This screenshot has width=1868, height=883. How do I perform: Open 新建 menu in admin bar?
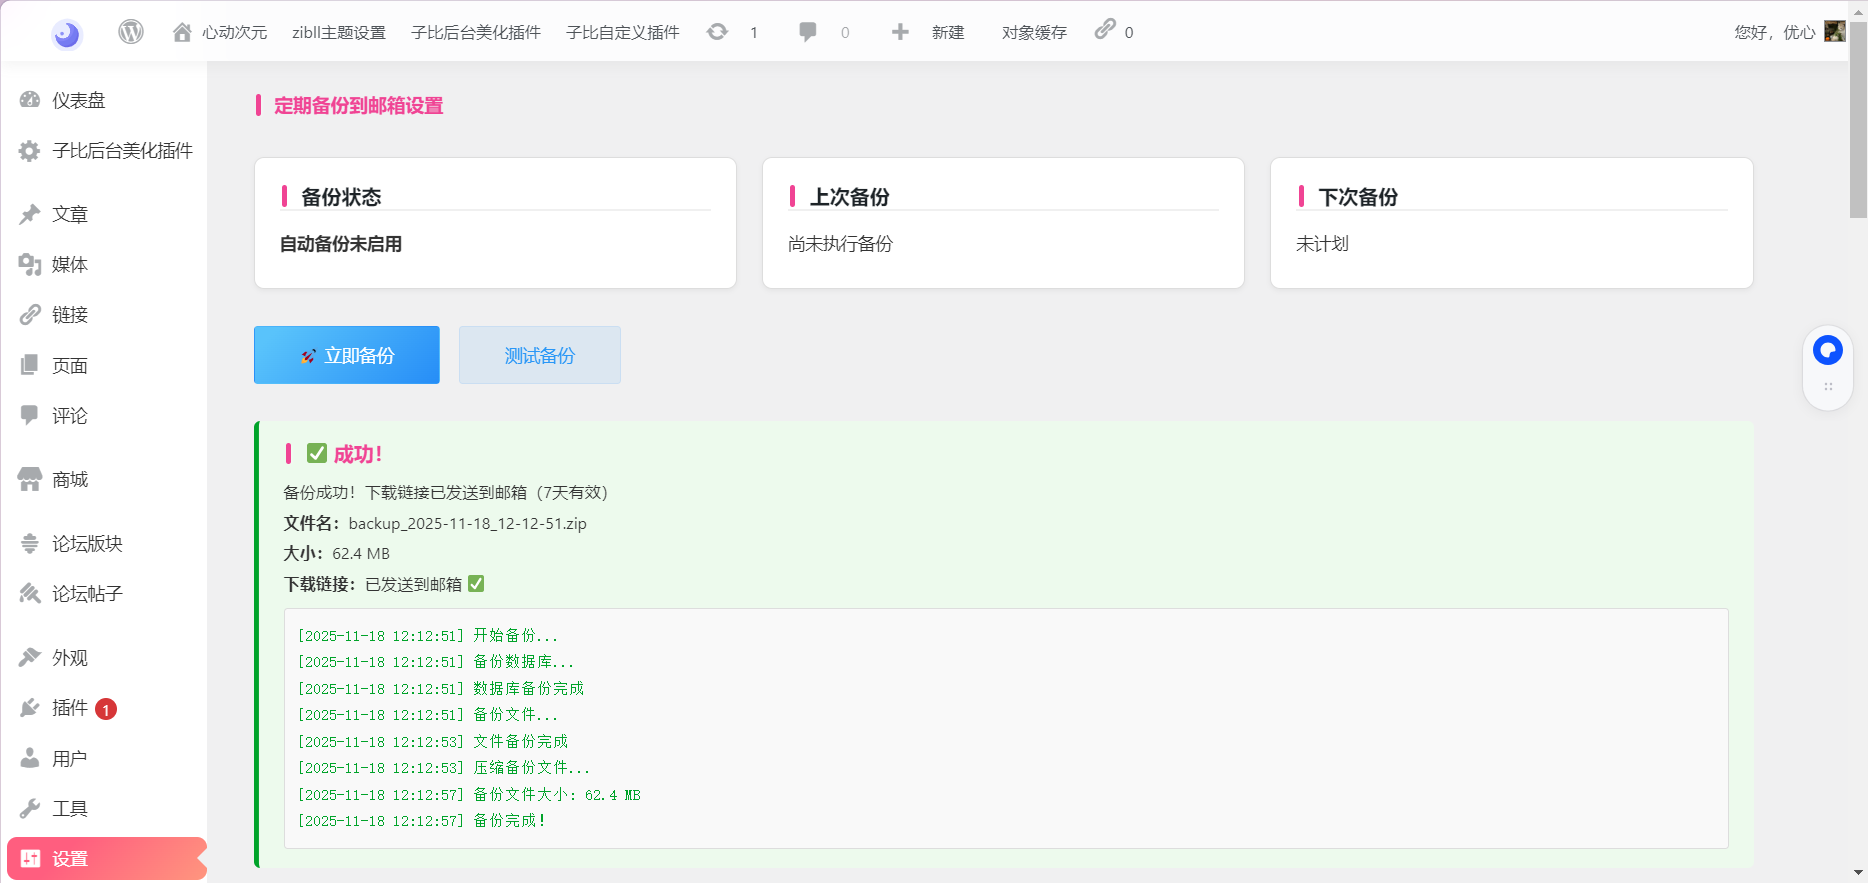(x=947, y=32)
